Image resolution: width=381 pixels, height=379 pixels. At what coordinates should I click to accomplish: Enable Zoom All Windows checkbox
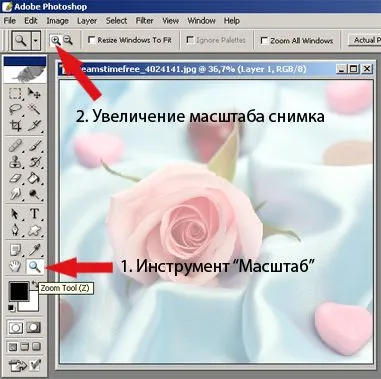[x=264, y=41]
